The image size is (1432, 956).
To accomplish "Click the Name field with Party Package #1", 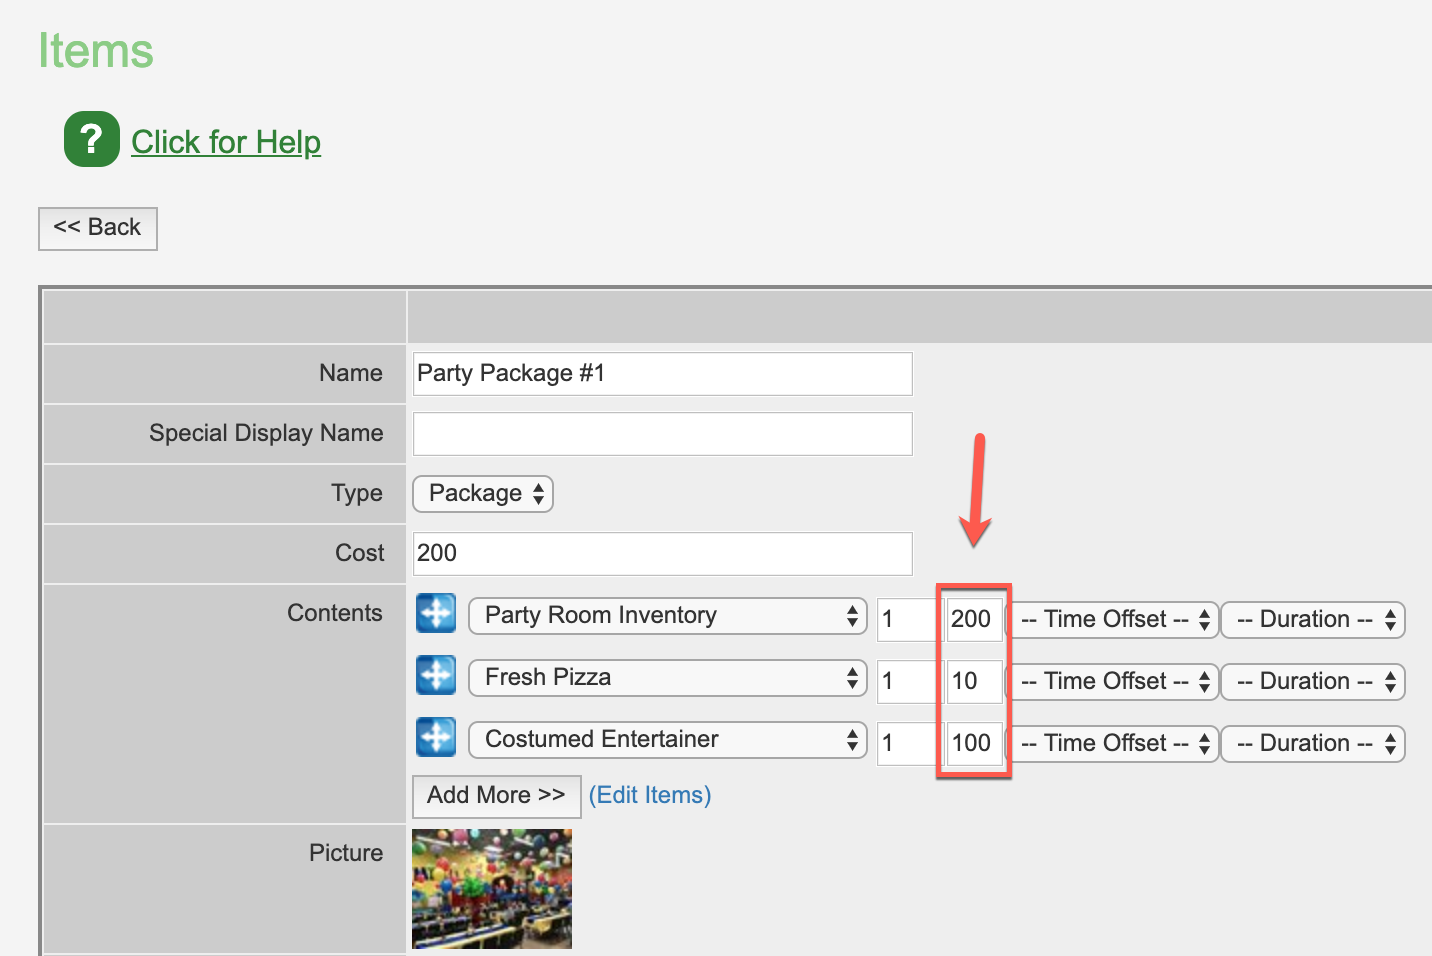I will pyautogui.click(x=663, y=374).
